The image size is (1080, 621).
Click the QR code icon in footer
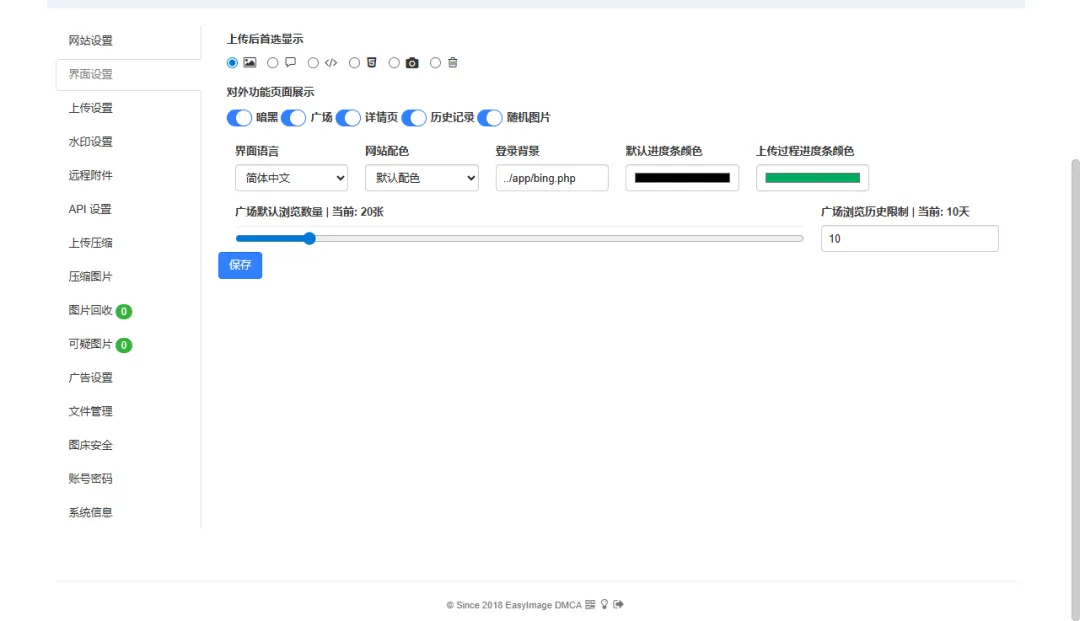tap(590, 605)
